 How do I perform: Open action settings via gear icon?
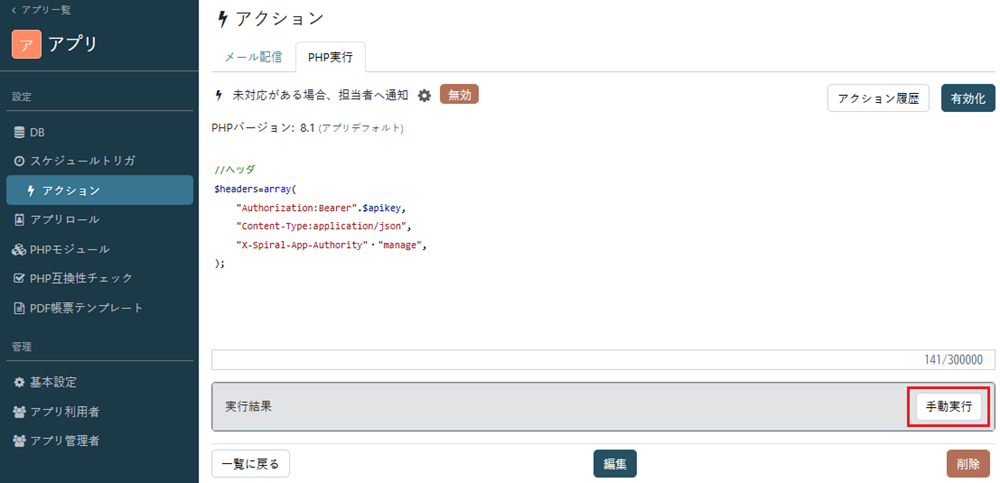pyautogui.click(x=424, y=95)
